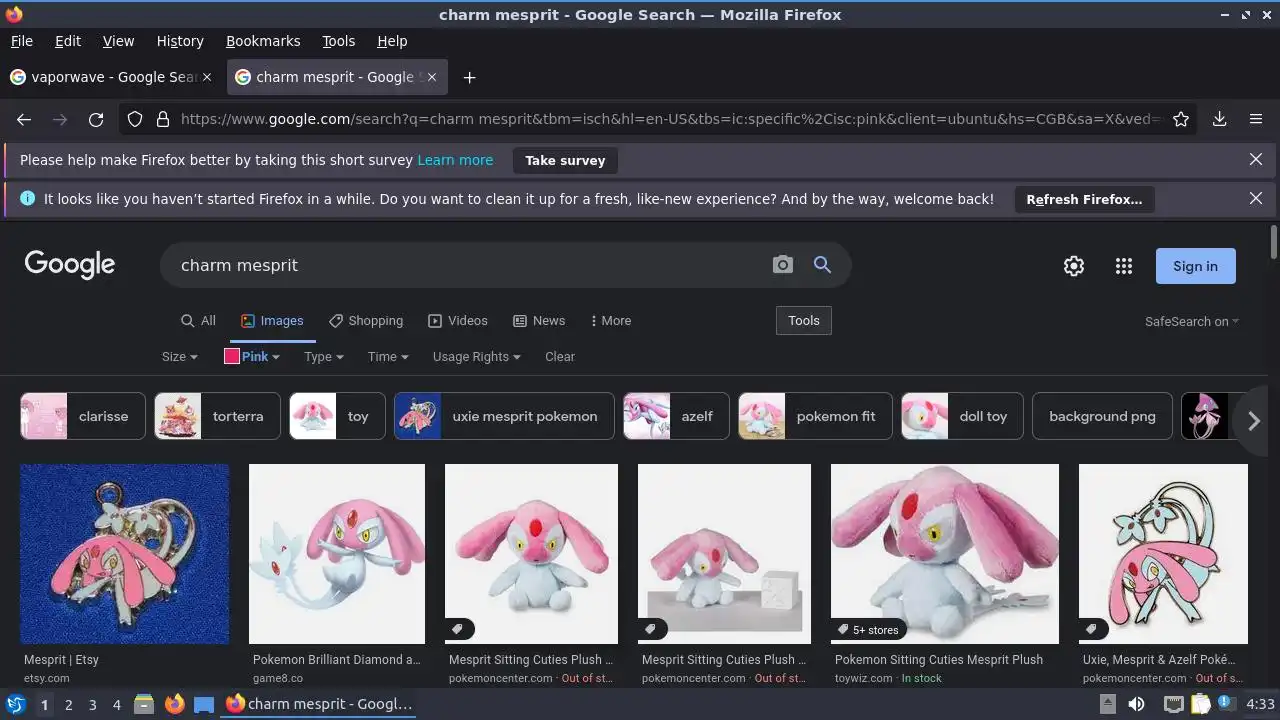Open the File menu

21,41
